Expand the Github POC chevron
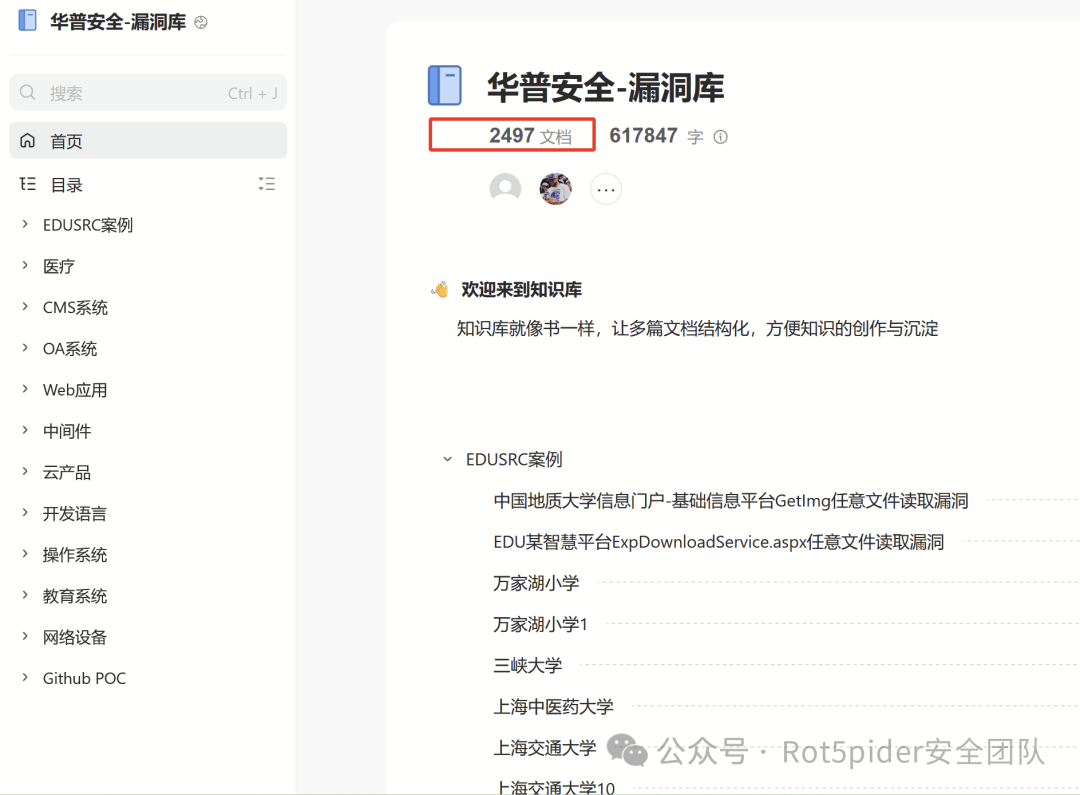This screenshot has height=795, width=1080. click(25, 678)
